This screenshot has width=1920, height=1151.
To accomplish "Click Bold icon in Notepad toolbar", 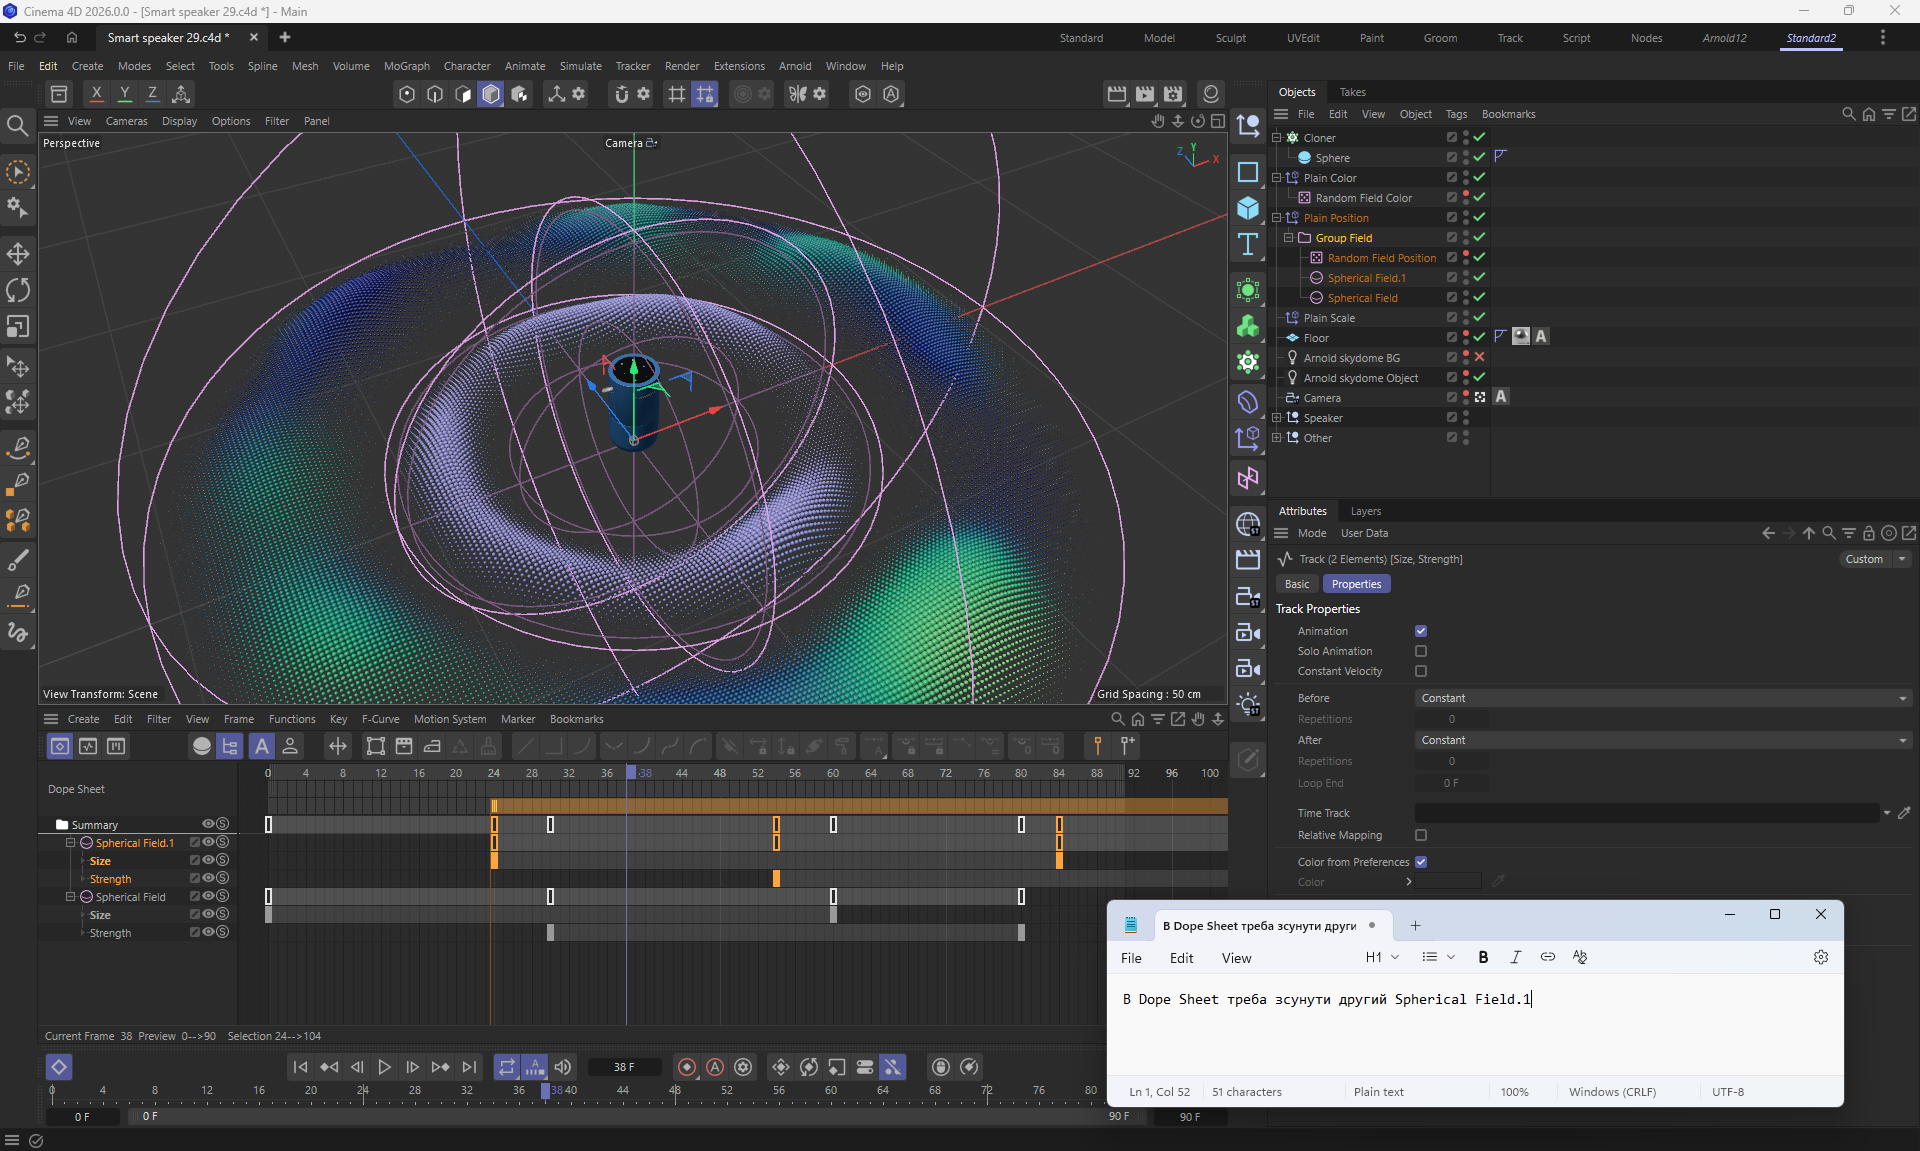I will pos(1483,957).
